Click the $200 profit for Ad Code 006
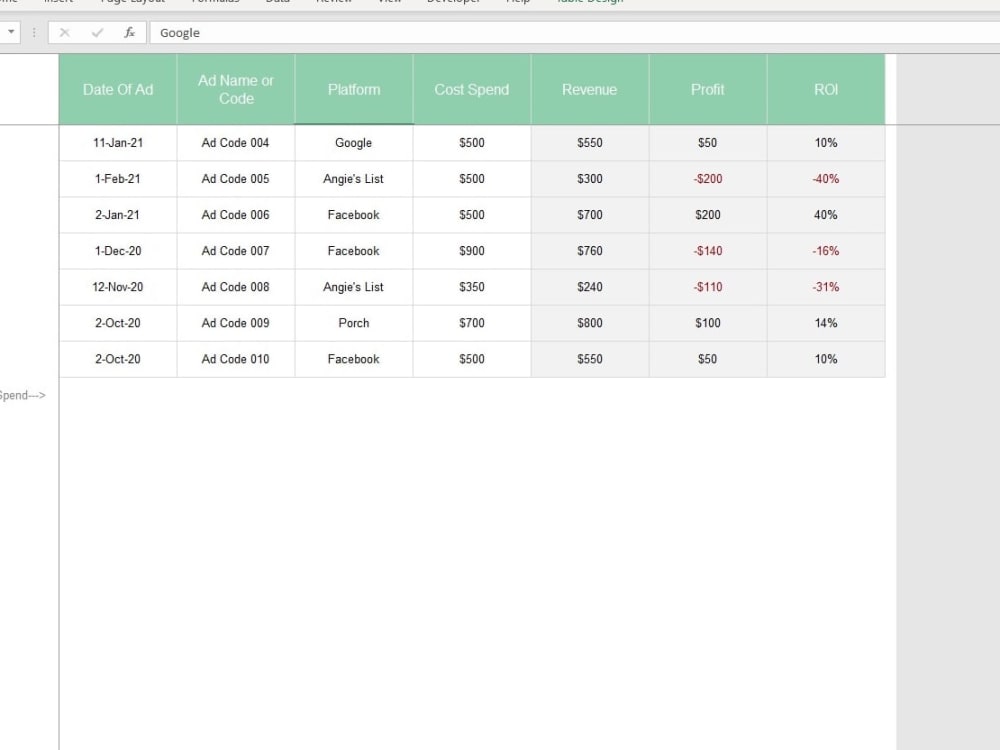 [708, 215]
